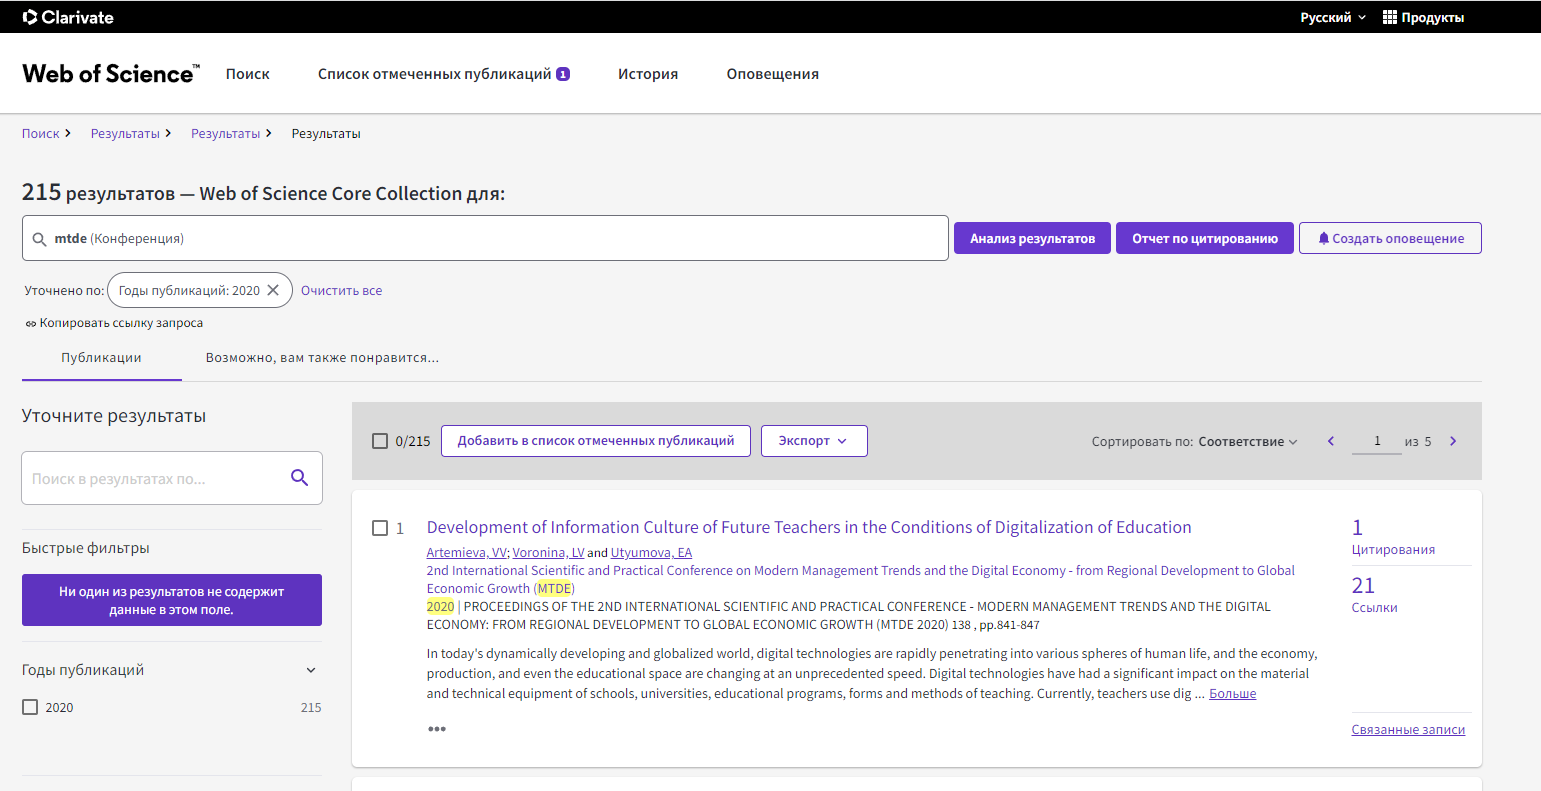Open the Products grid icon

[1389, 17]
